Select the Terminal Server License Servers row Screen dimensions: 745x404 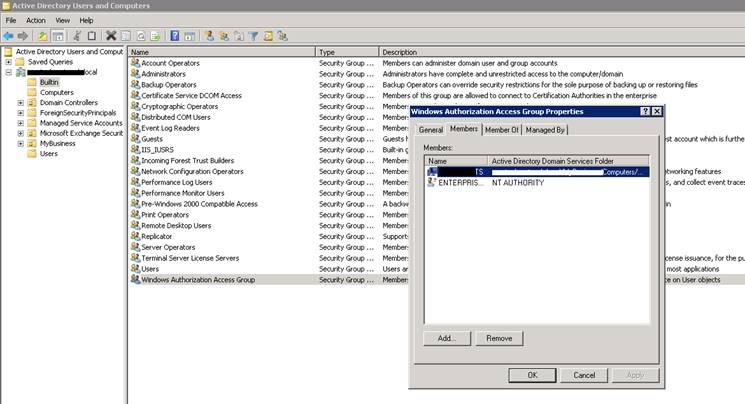[190, 258]
